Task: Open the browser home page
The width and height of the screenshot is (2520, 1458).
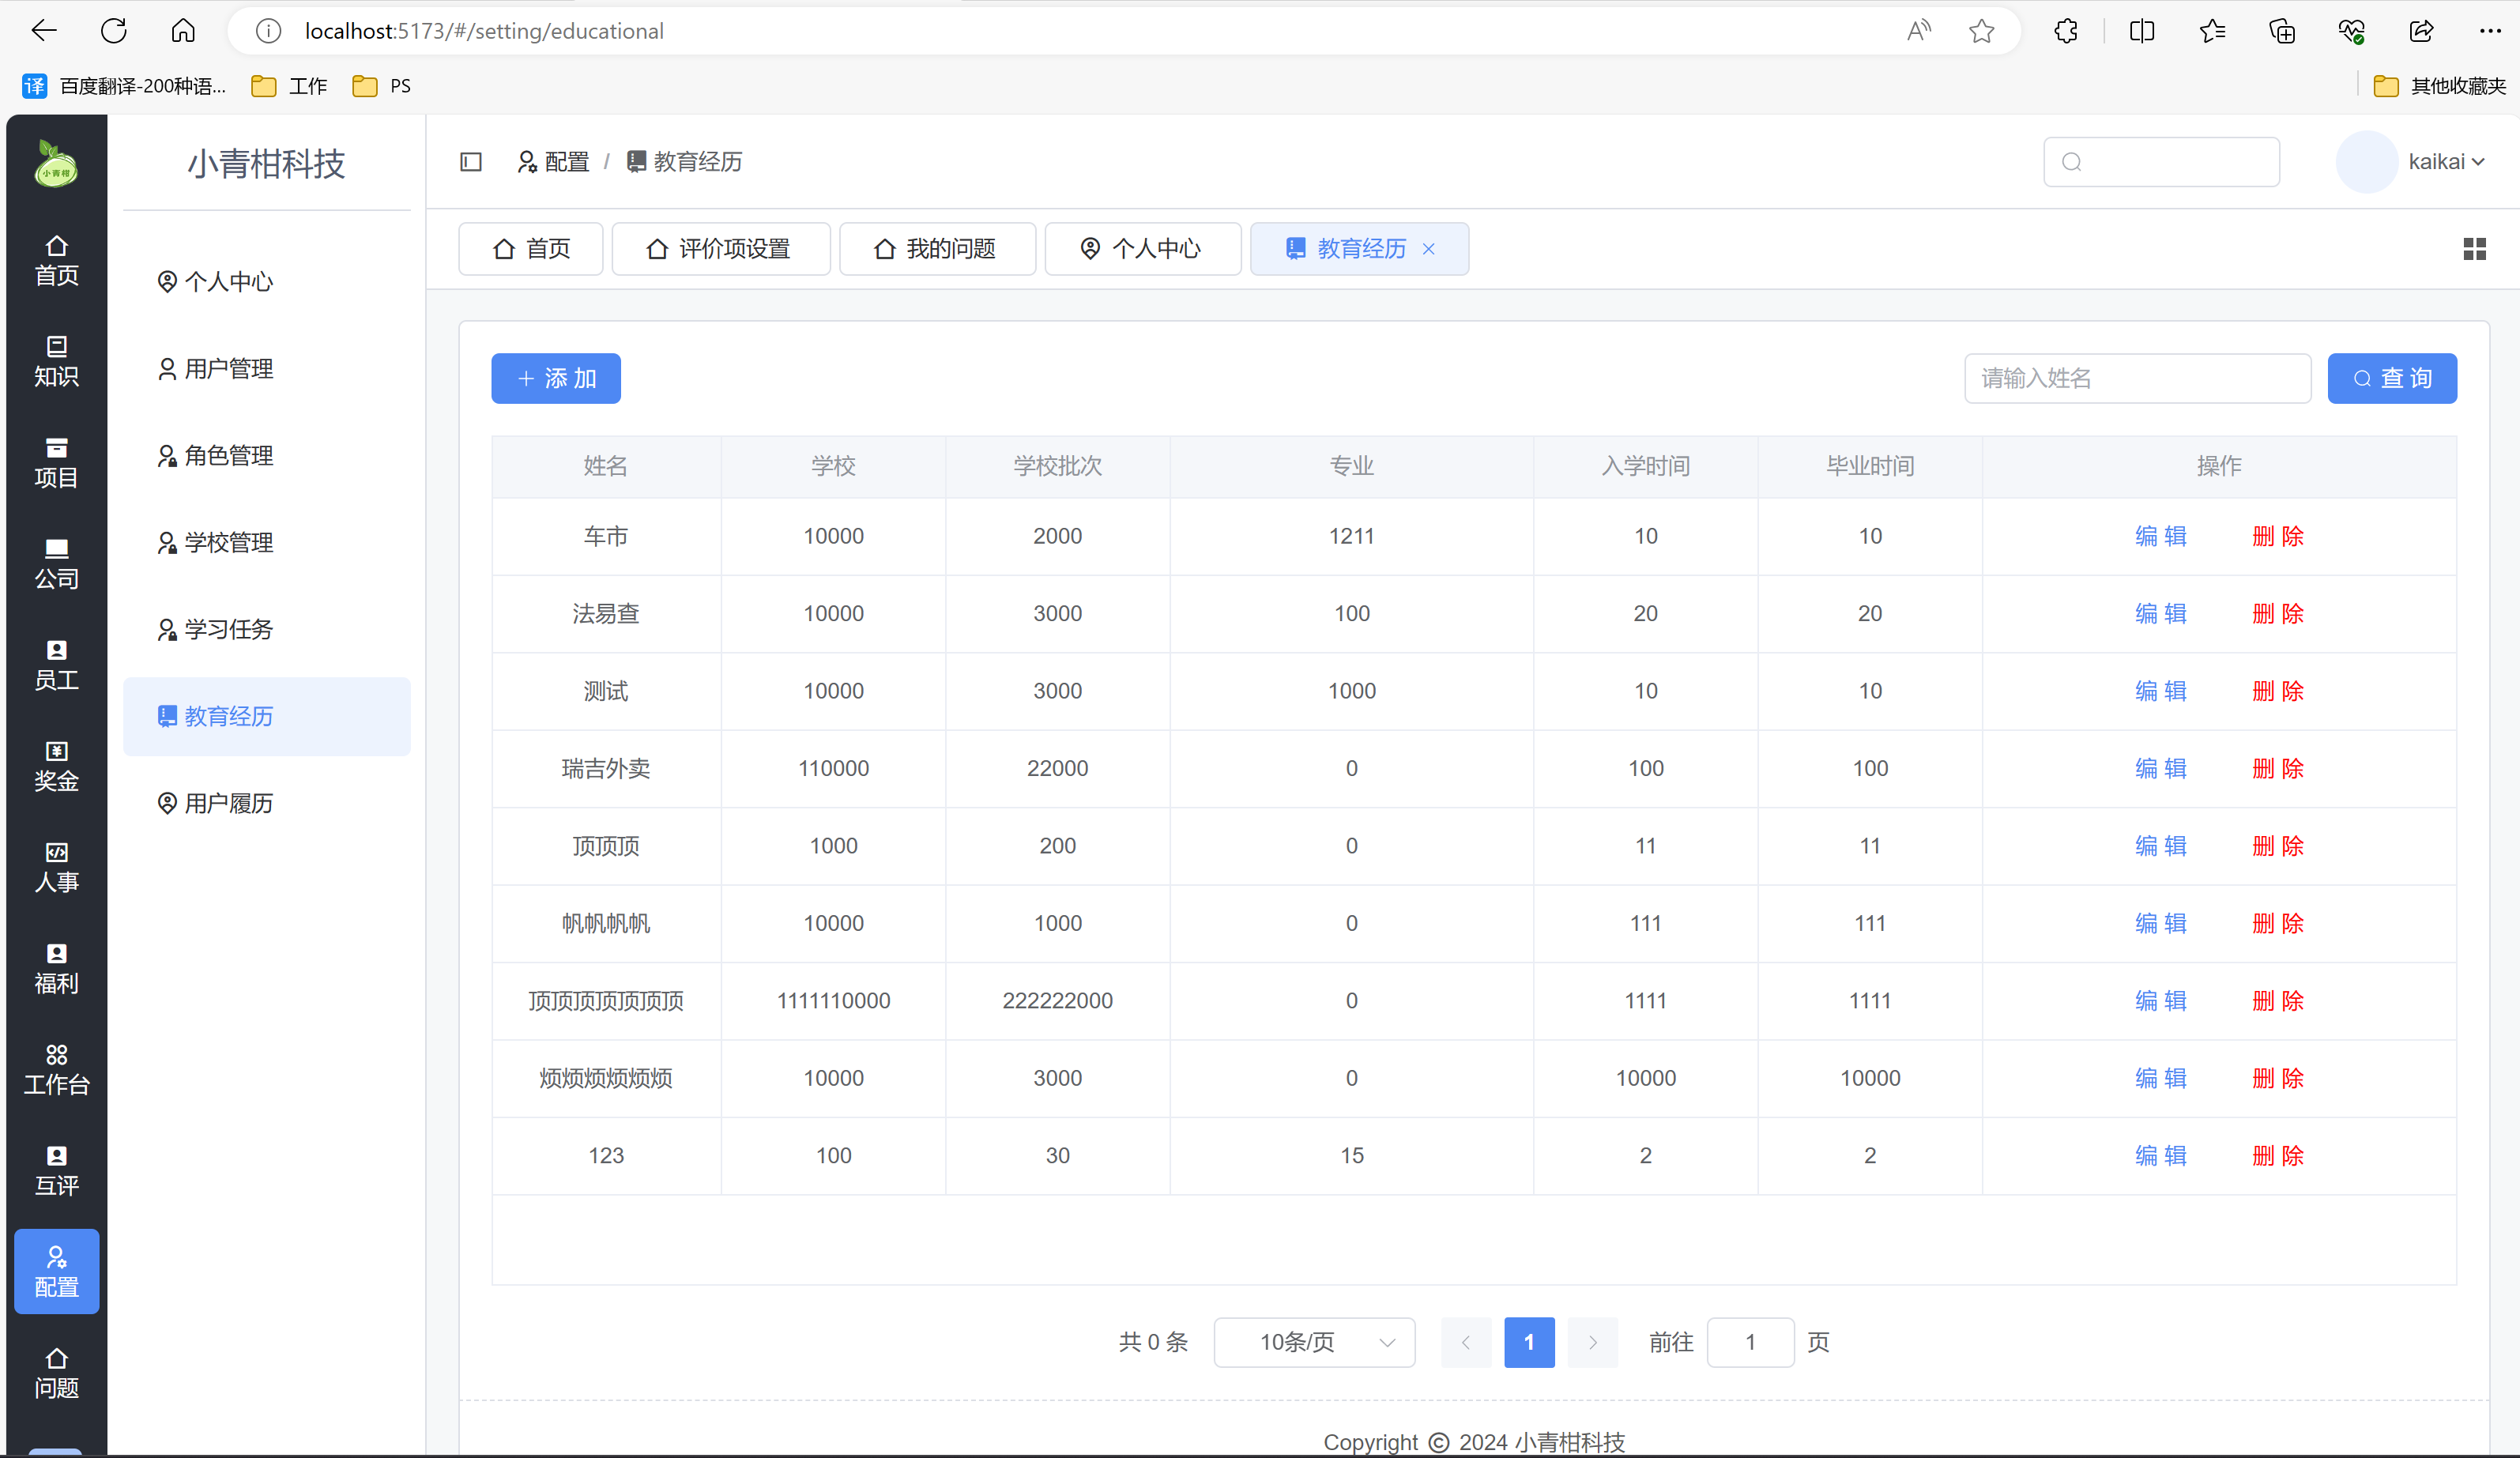Action: [183, 31]
